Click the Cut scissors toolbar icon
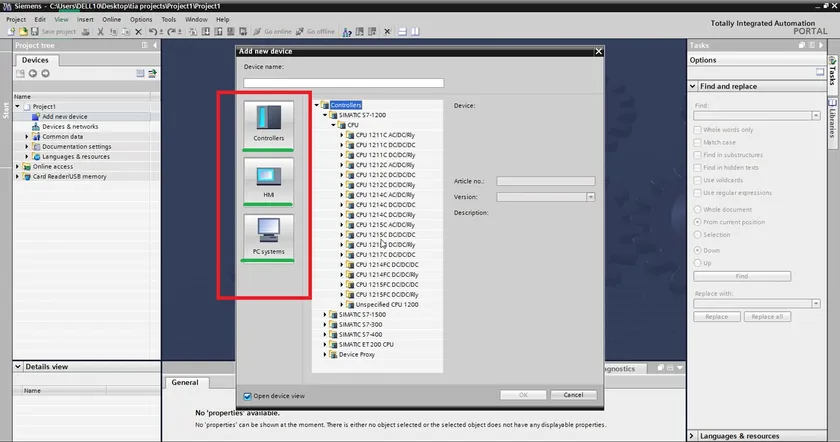840x442 pixels. pos(100,32)
